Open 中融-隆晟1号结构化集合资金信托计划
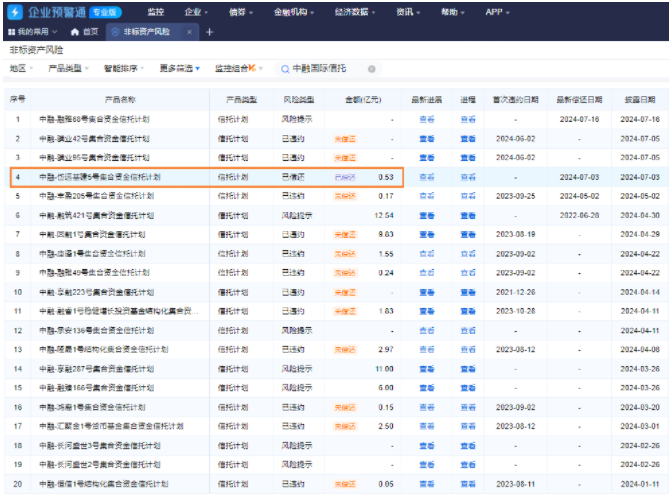Screen dimensions: 671x500 click(x=104, y=349)
